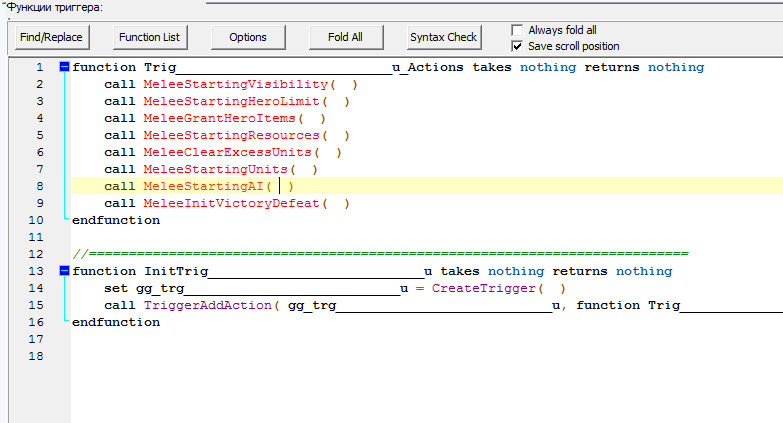The height and width of the screenshot is (423, 783).
Task: Click line number 18 in the gutter
Action: 36,356
